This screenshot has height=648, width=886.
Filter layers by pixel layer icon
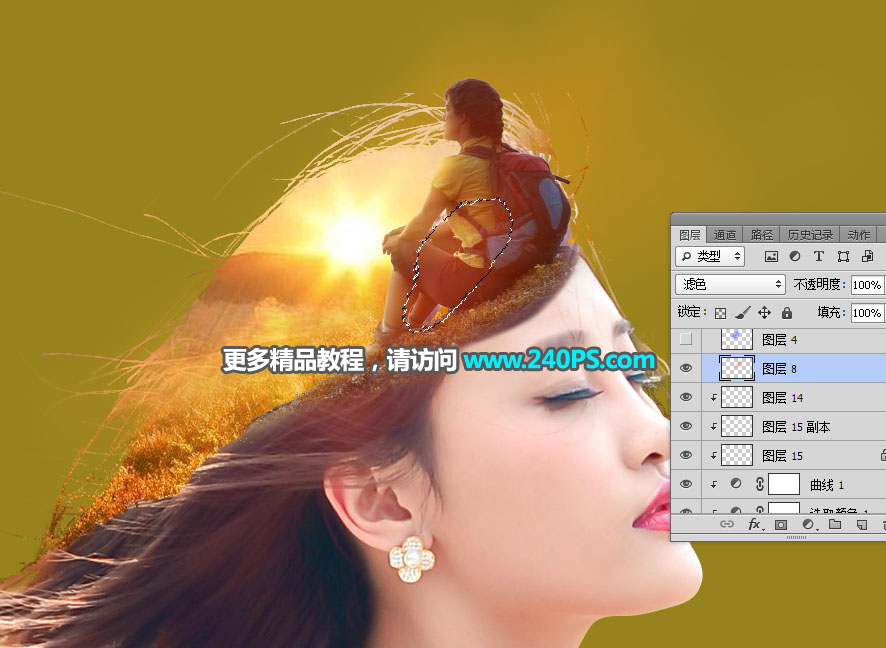tap(771, 256)
